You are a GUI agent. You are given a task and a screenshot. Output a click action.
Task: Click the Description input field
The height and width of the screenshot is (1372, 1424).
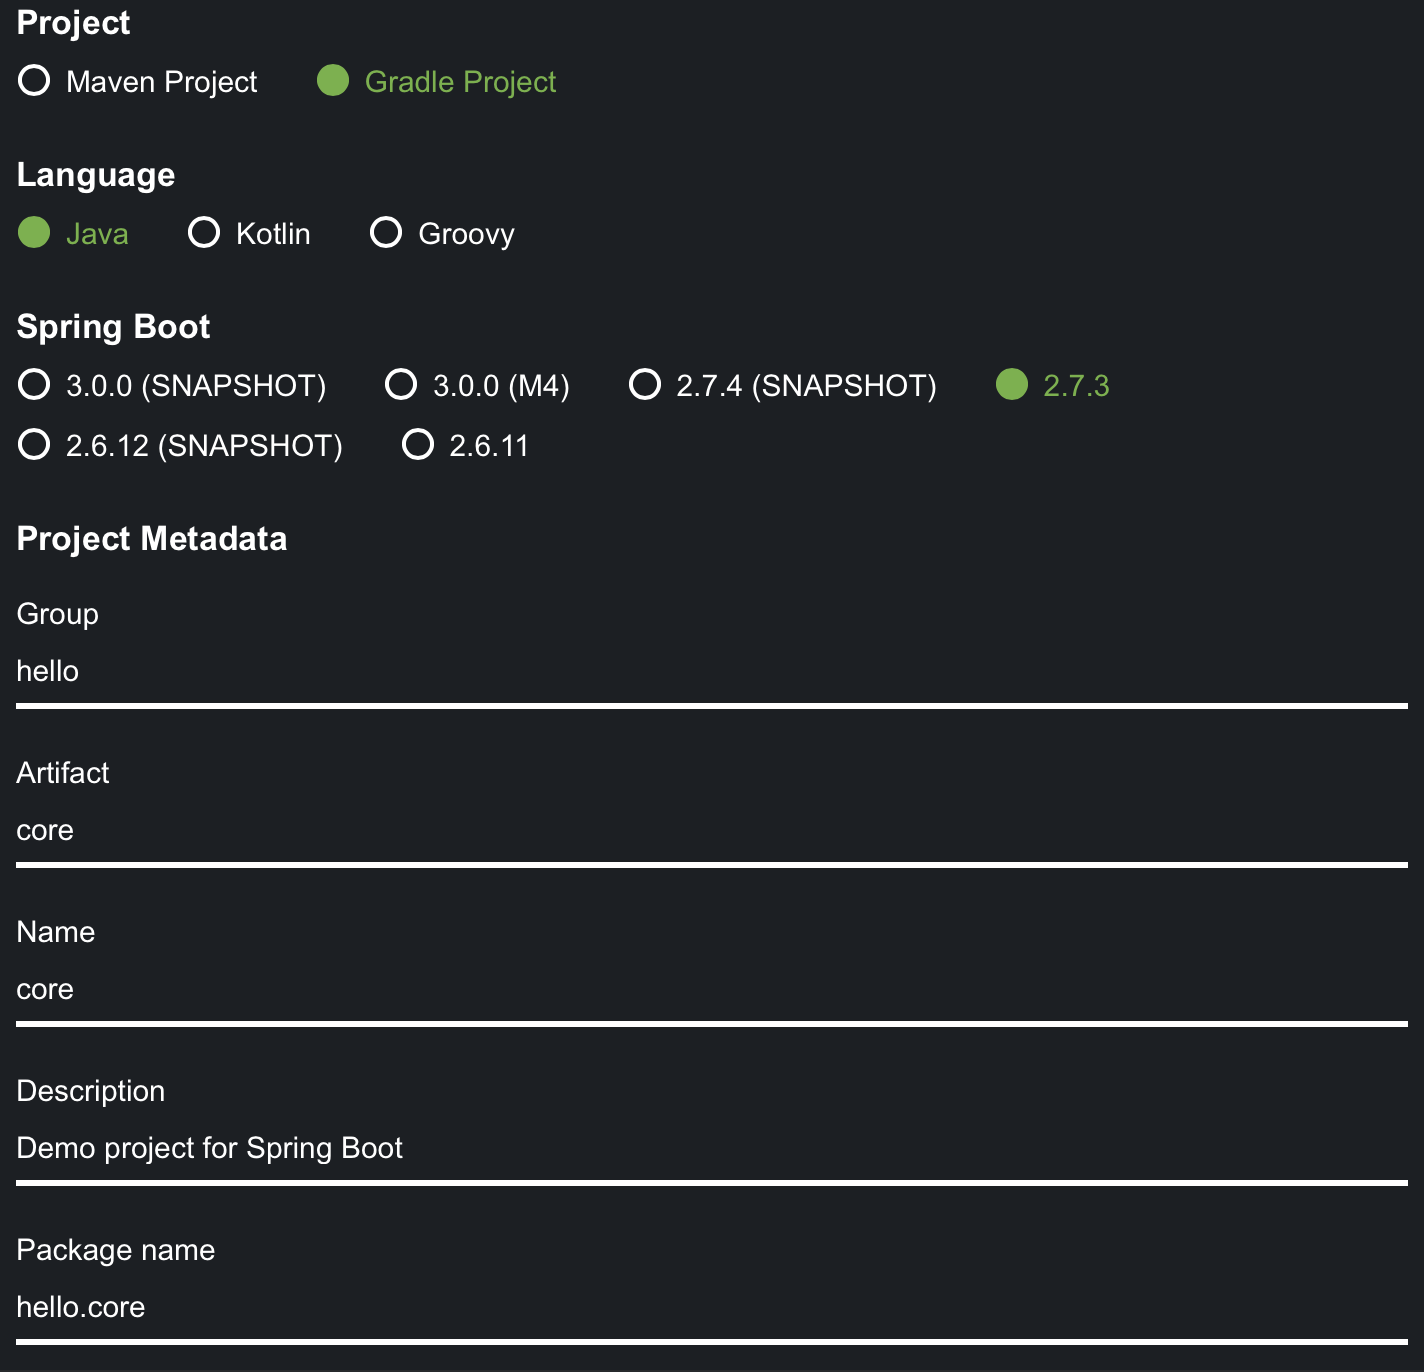pyautogui.click(x=712, y=1149)
